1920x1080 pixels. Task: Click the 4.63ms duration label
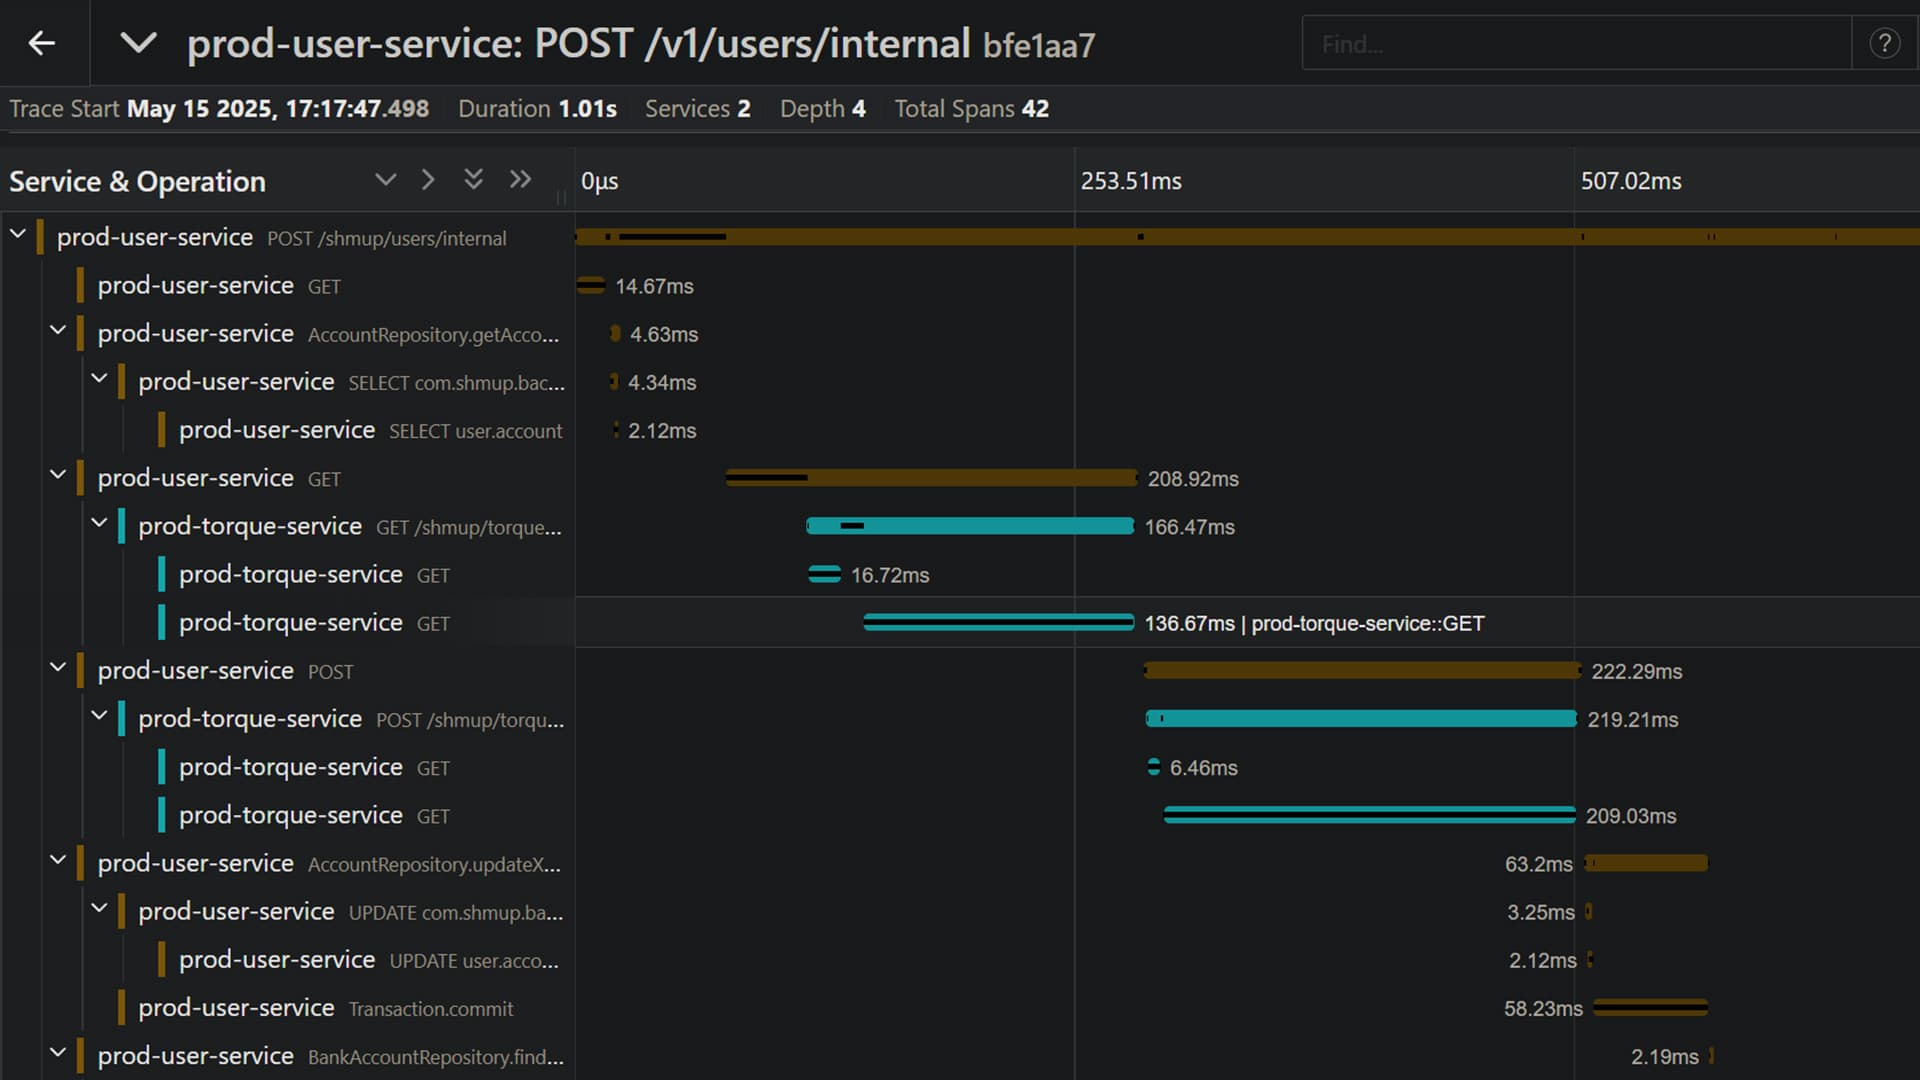point(664,334)
